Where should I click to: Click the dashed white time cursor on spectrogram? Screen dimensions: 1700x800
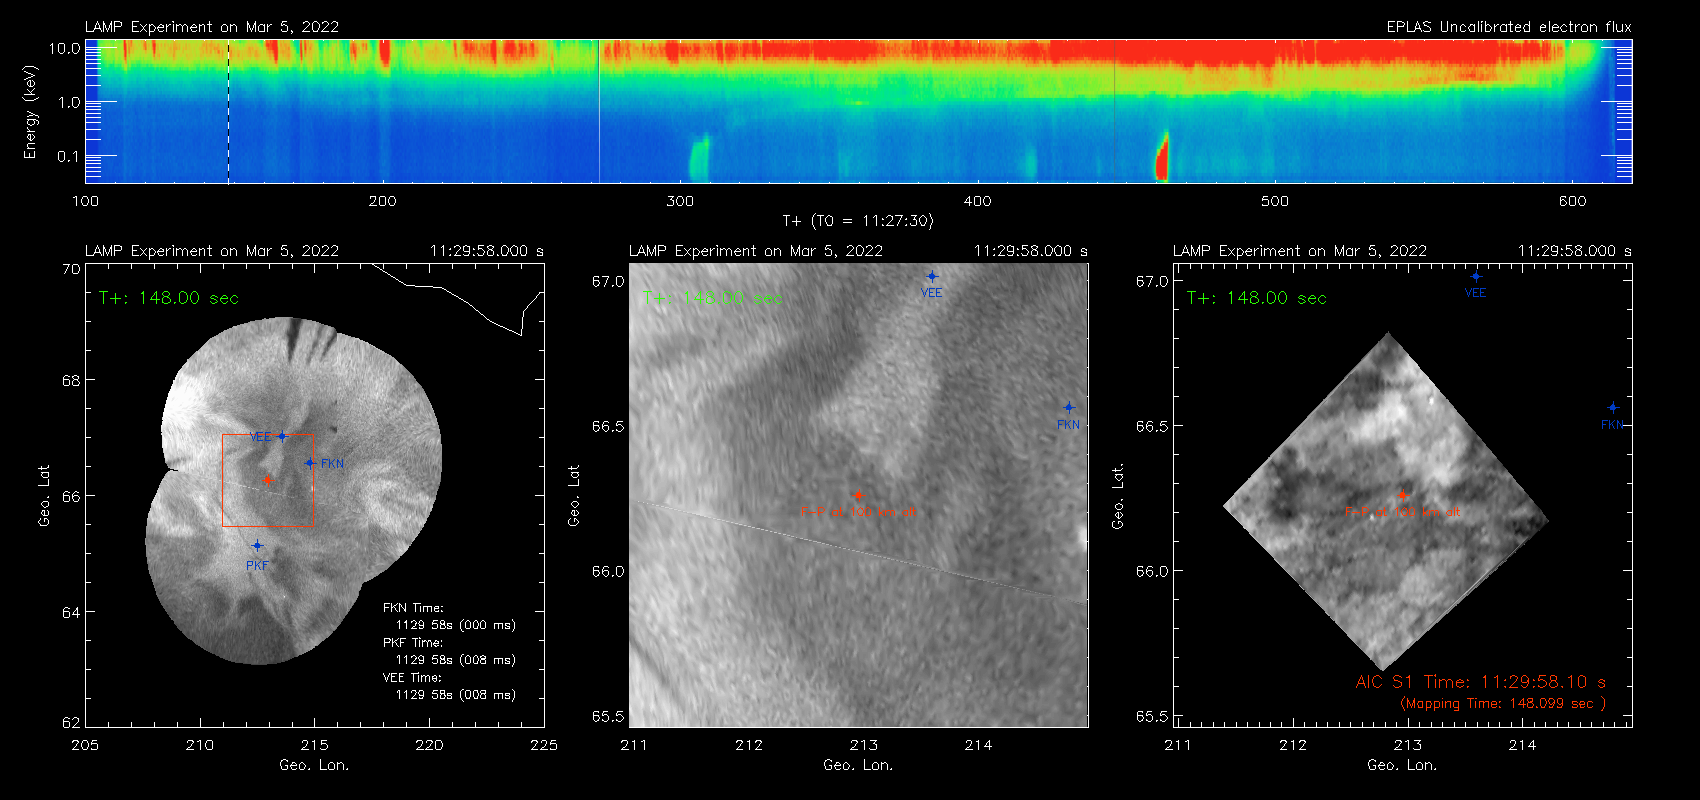pyautogui.click(x=229, y=111)
